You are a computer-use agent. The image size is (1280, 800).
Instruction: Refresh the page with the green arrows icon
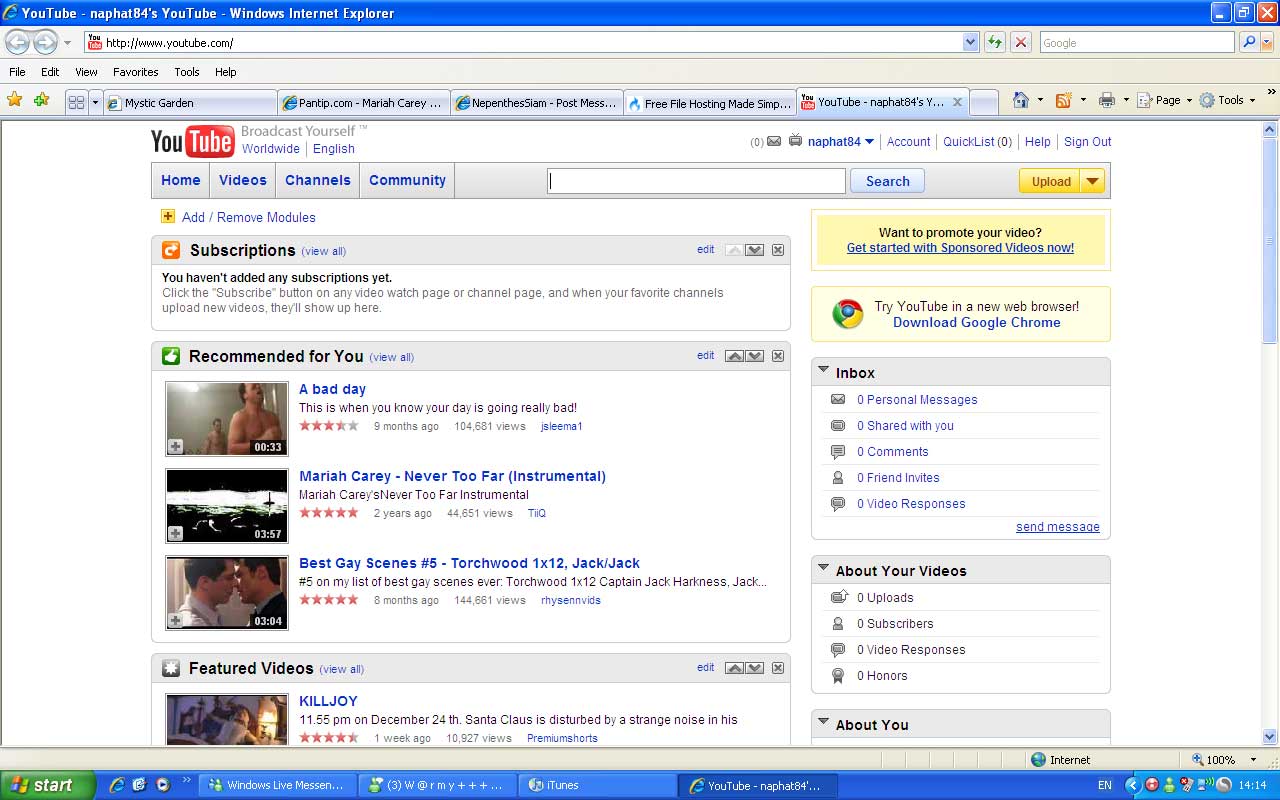pyautogui.click(x=994, y=42)
